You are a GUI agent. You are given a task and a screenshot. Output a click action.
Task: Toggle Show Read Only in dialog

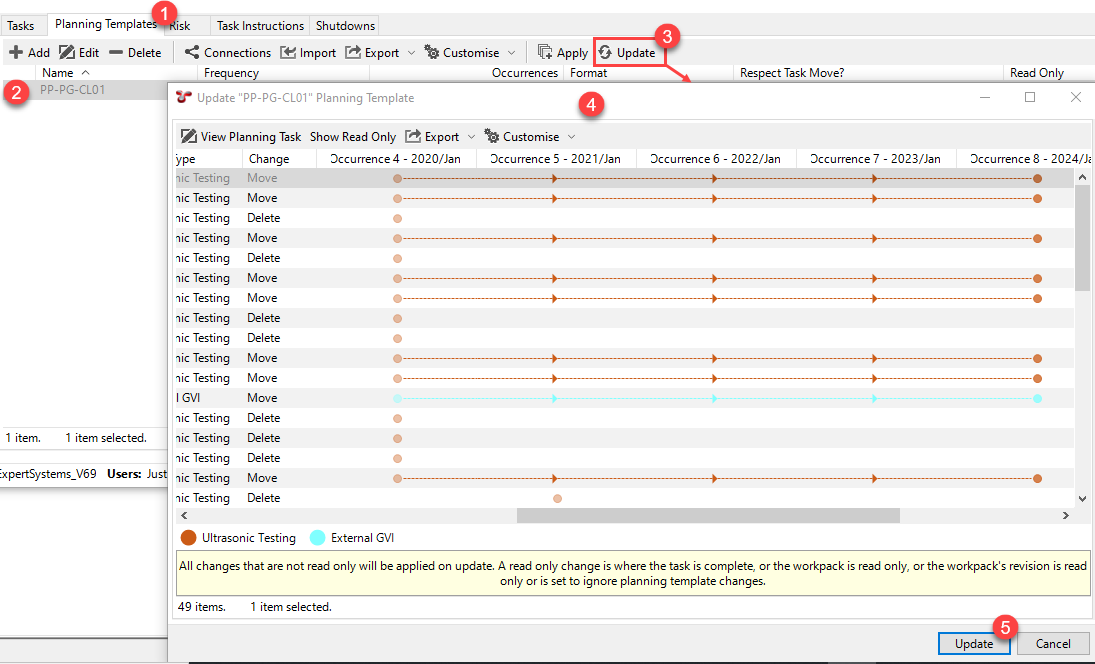(353, 137)
